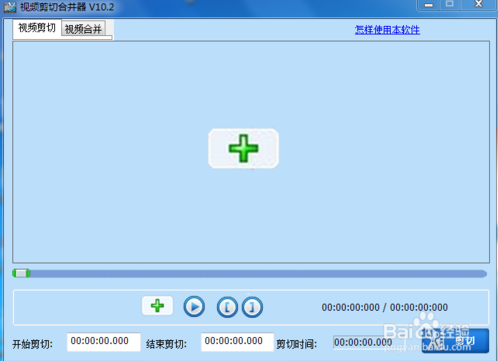
Task: Set cut start with the left bracket button
Action: [227, 307]
